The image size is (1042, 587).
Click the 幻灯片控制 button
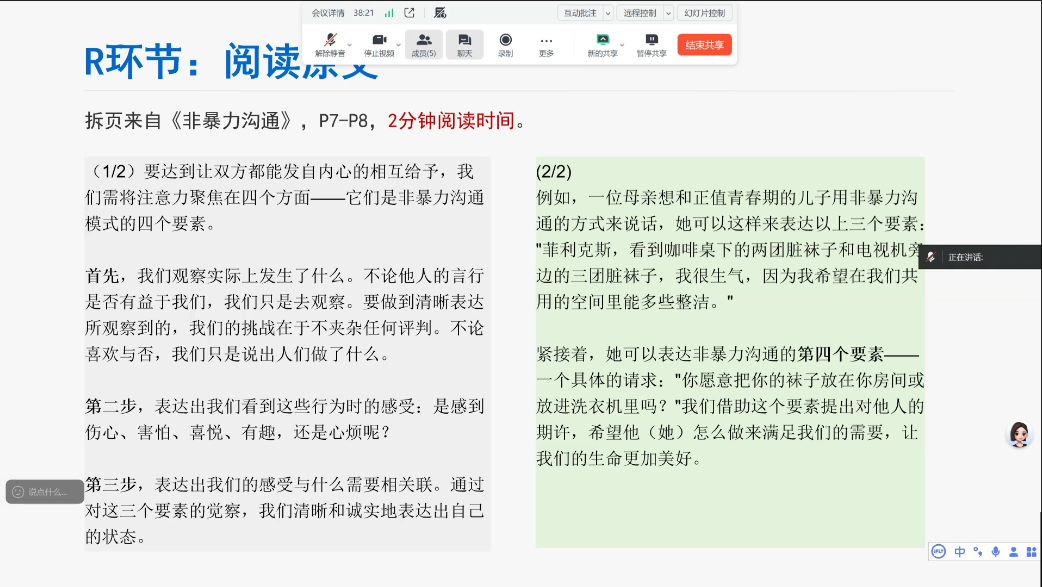tap(705, 13)
